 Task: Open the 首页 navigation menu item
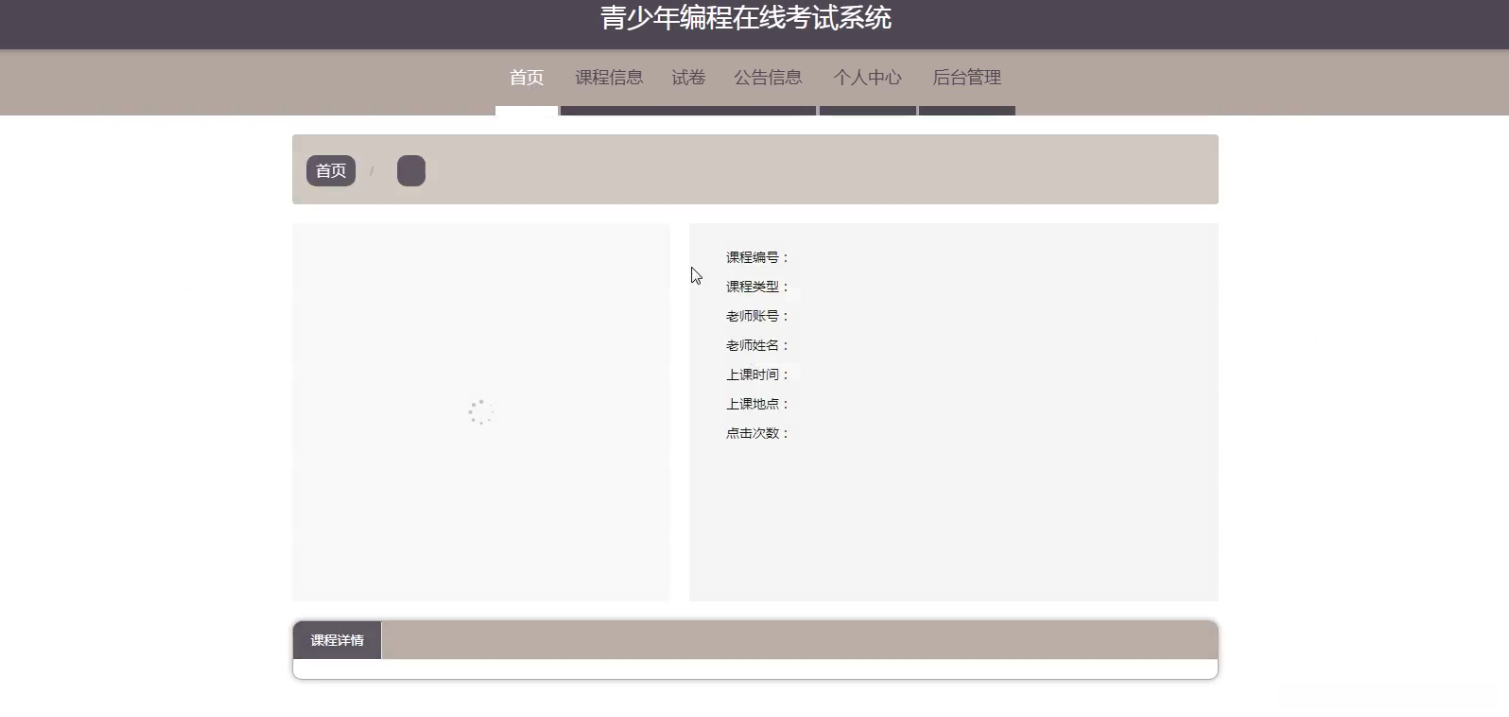coord(527,78)
